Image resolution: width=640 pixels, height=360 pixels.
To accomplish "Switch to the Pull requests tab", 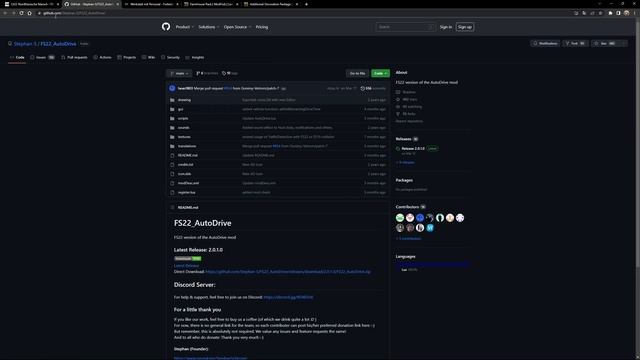I will [x=74, y=58].
